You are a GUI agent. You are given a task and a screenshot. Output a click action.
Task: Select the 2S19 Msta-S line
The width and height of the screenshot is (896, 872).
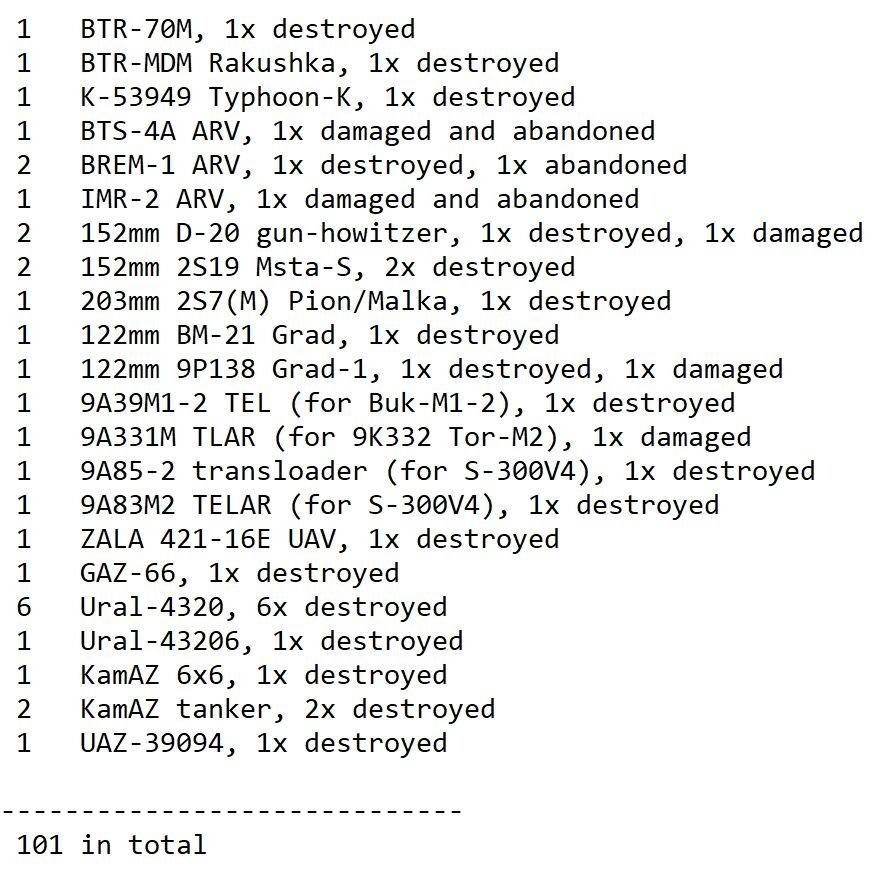pyautogui.click(x=327, y=267)
